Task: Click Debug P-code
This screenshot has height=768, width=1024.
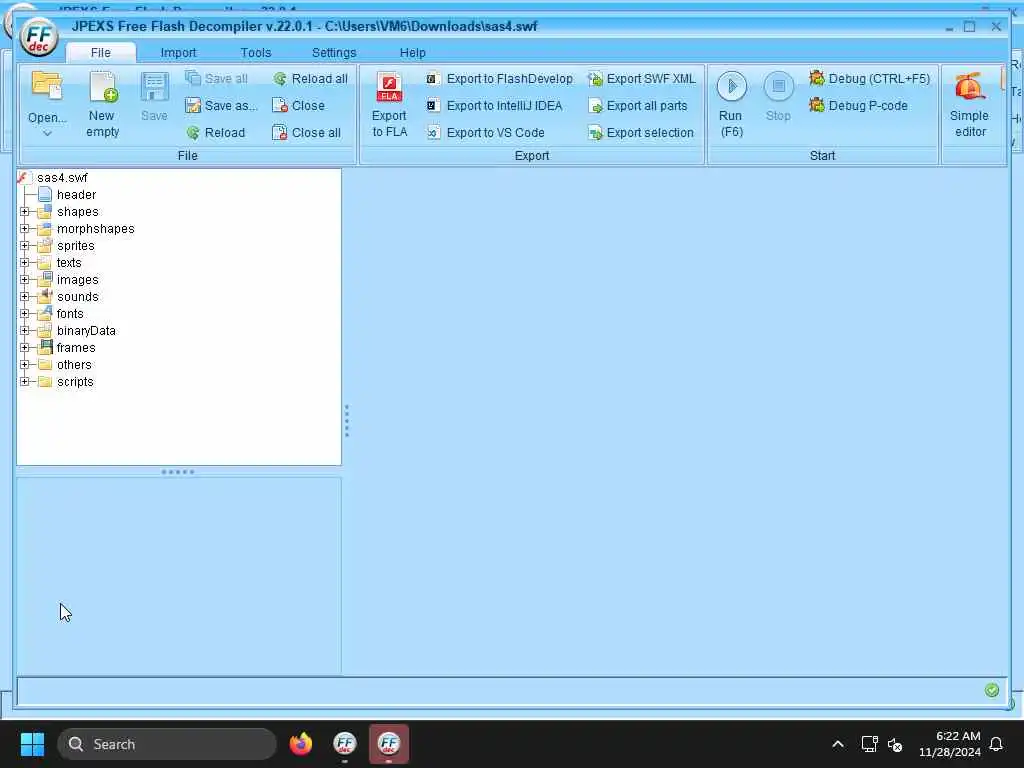Action: tap(858, 105)
